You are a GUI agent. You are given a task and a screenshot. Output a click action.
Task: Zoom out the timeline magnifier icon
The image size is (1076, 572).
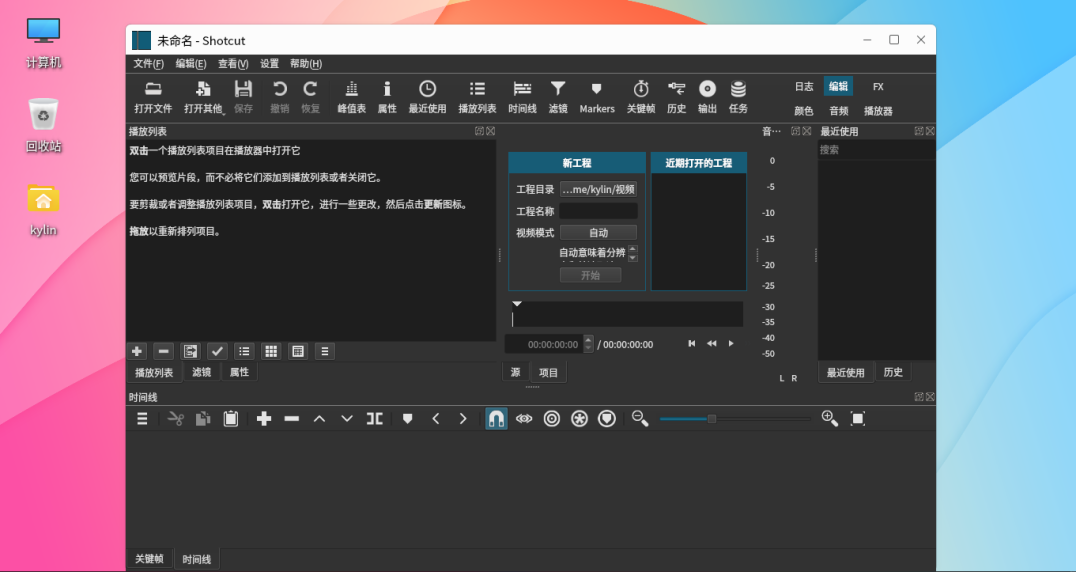(640, 418)
